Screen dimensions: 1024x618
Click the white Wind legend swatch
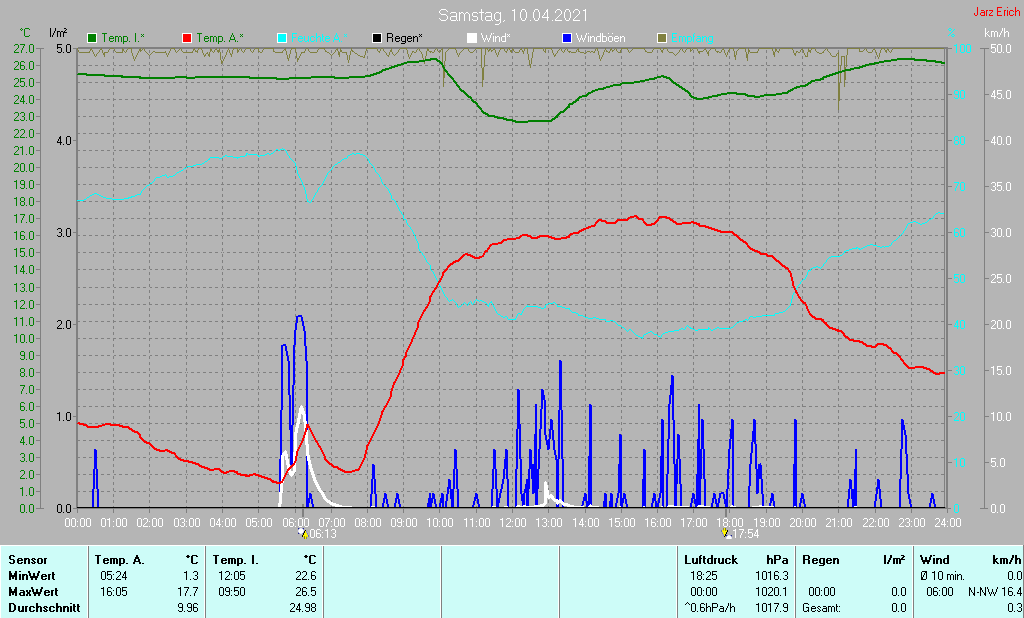tap(472, 38)
